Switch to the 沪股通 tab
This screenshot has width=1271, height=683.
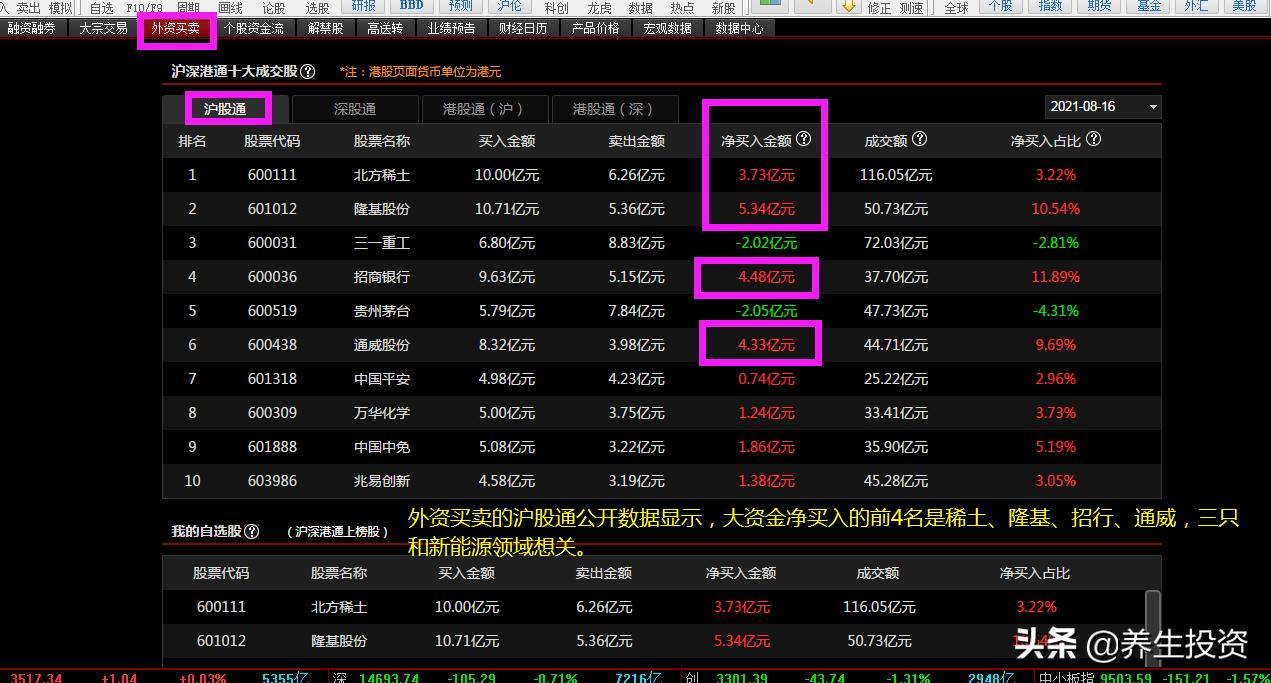225,108
